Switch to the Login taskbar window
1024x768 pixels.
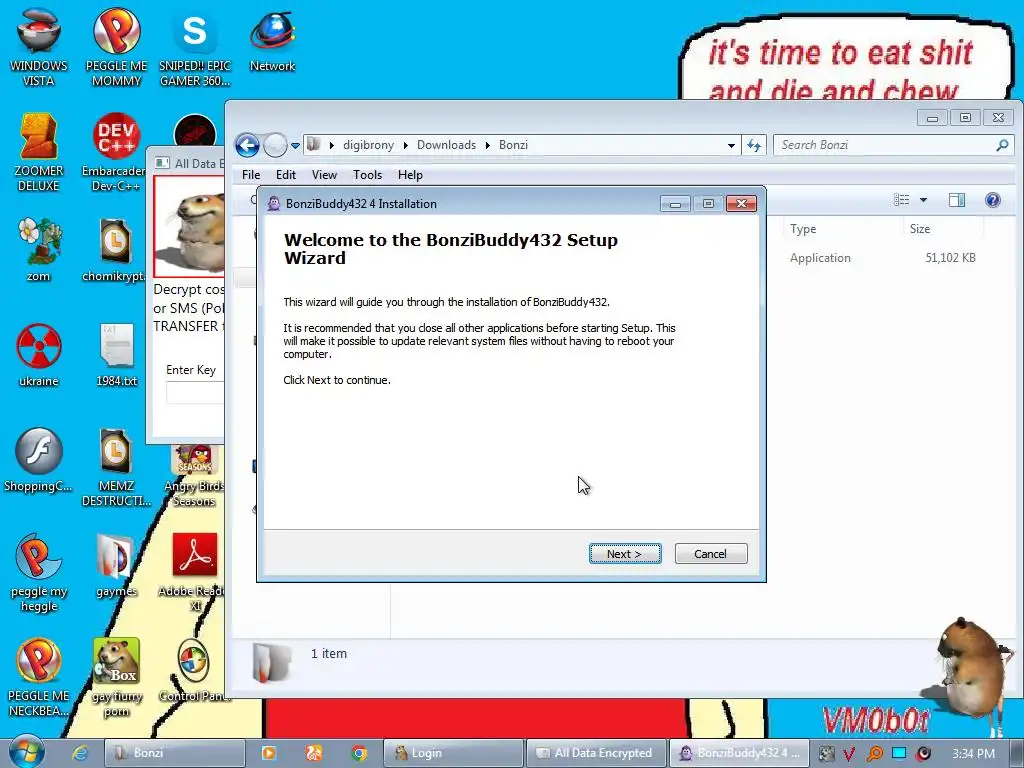point(453,753)
